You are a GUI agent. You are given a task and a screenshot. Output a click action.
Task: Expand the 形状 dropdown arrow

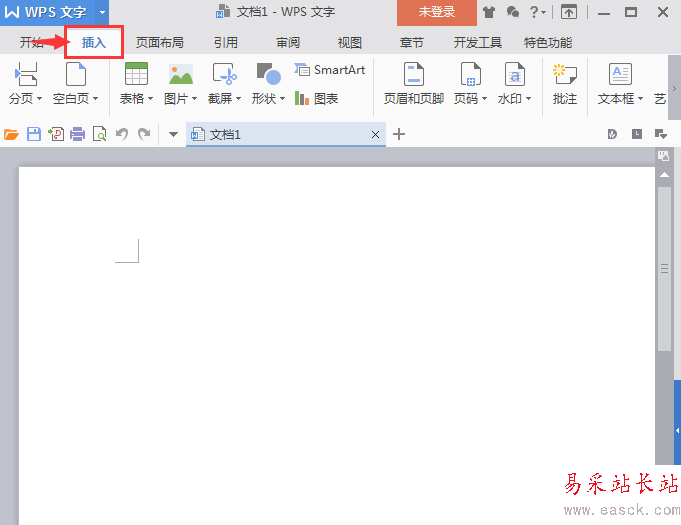coord(283,99)
